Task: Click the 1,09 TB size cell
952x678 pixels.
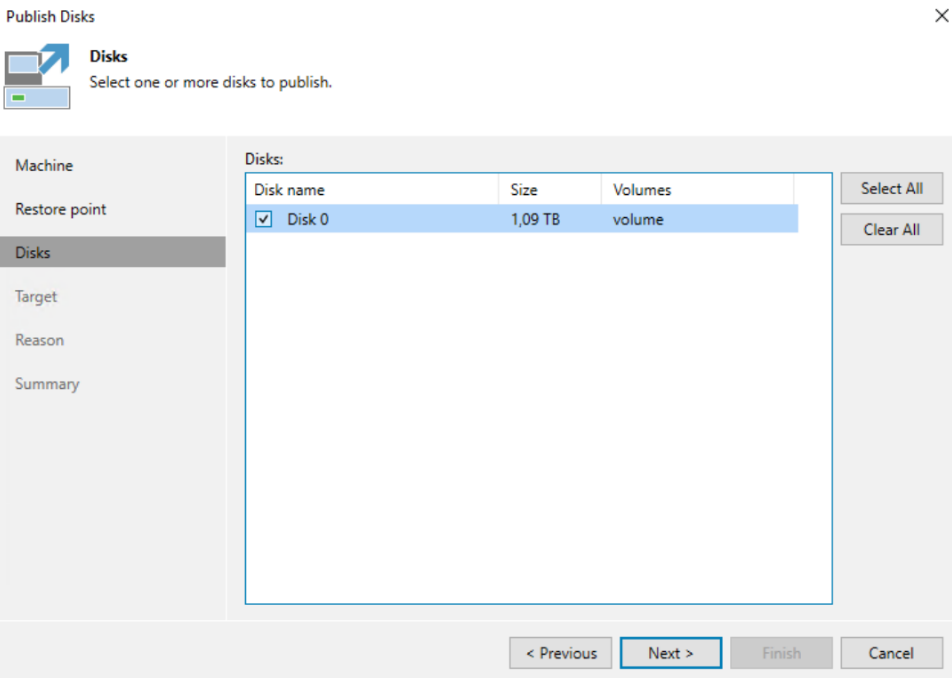Action: pos(536,219)
